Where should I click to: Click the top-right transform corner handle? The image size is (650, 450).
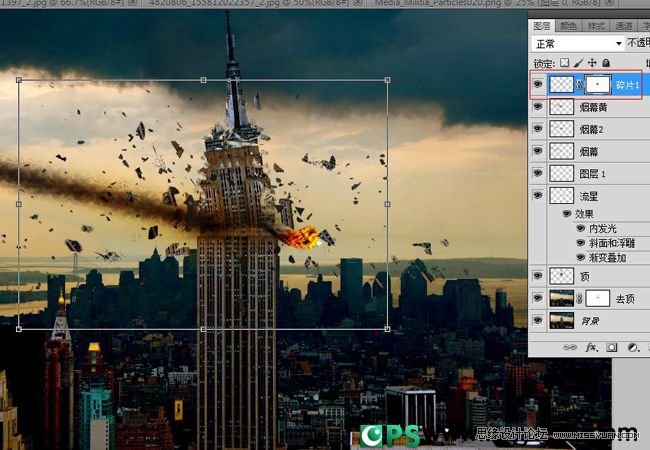387,80
